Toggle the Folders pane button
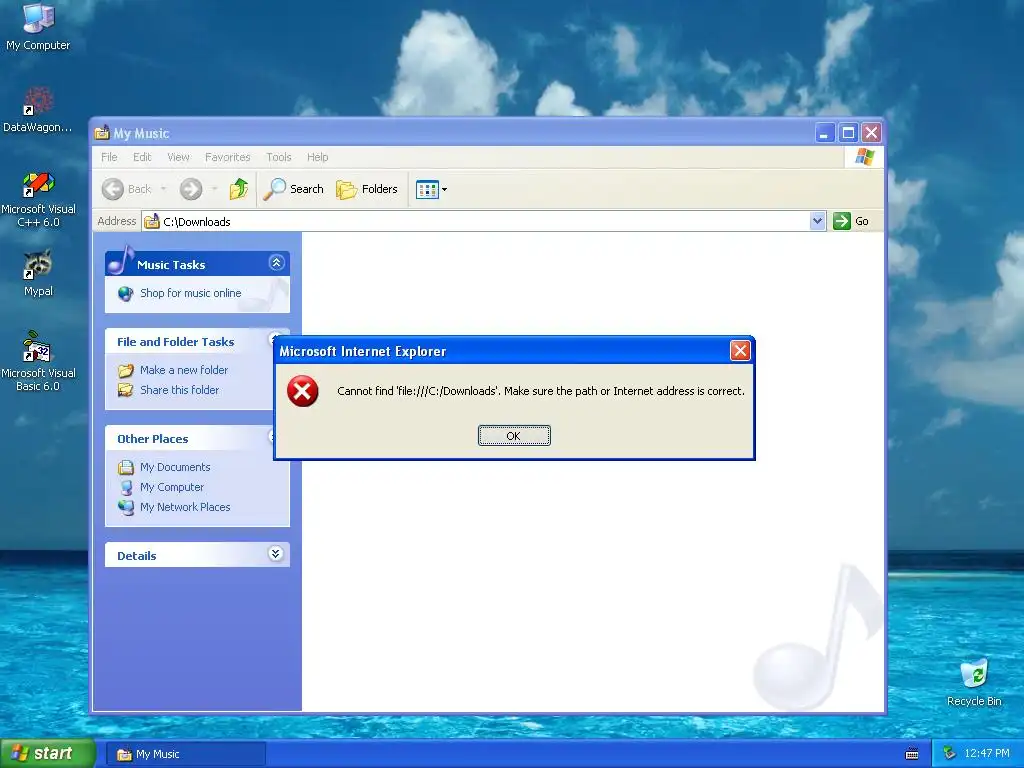The image size is (1024, 768). (x=367, y=189)
